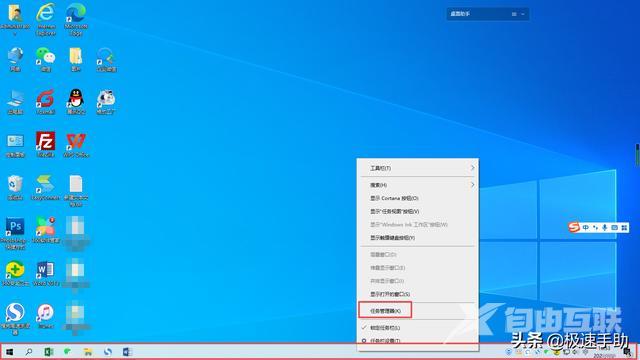The height and width of the screenshot is (360, 640).
Task: Click the 桌面助手 widget title
Action: point(460,14)
